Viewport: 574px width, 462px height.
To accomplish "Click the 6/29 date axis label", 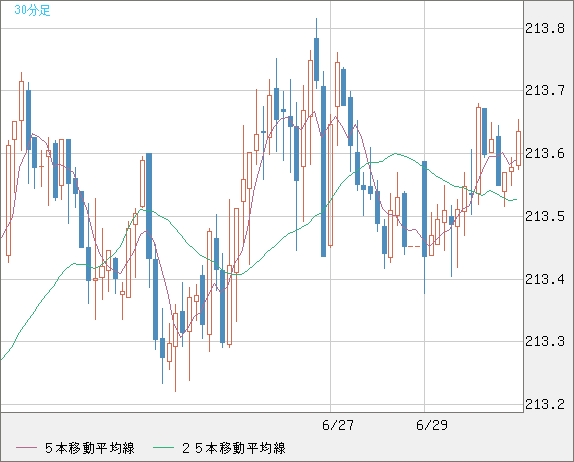I will tap(432, 425).
